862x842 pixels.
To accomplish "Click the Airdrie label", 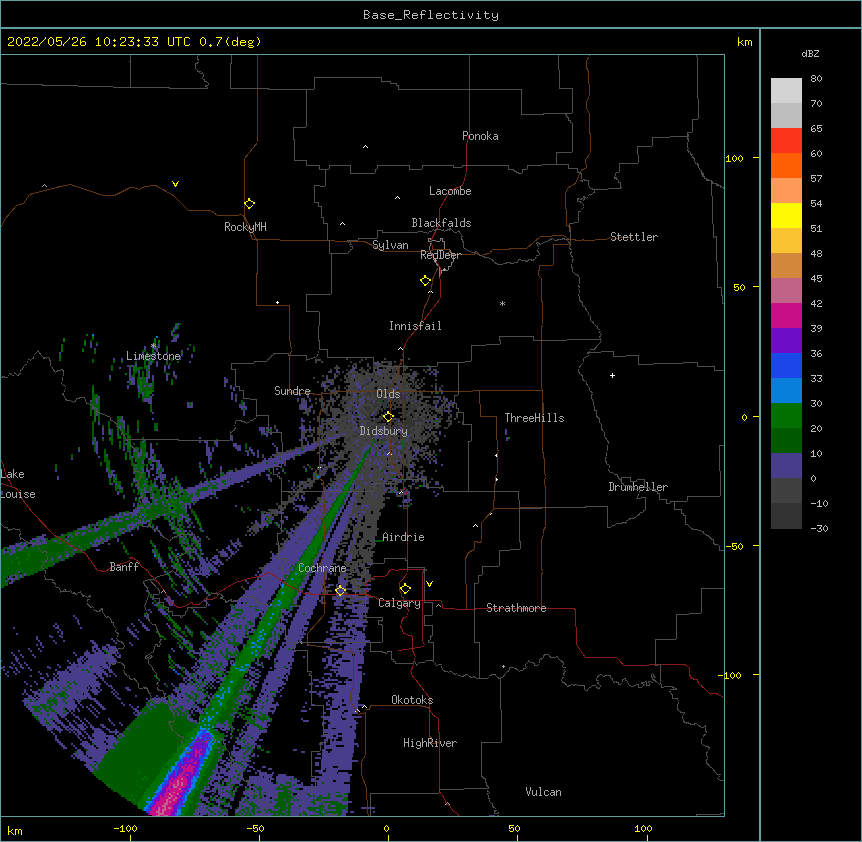I will (x=404, y=537).
